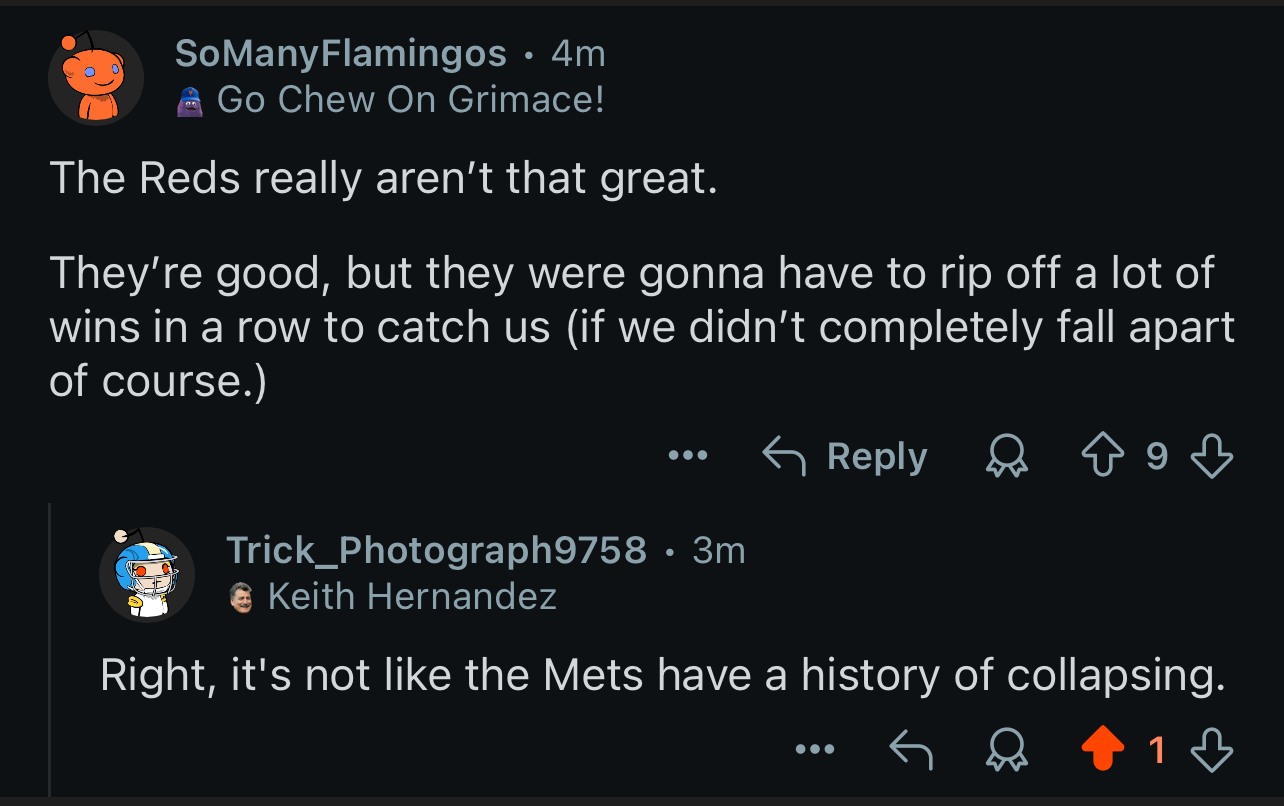Click the Keith Hernandez flair portrait icon
Viewport: 1284px width, 806px height.
click(241, 597)
